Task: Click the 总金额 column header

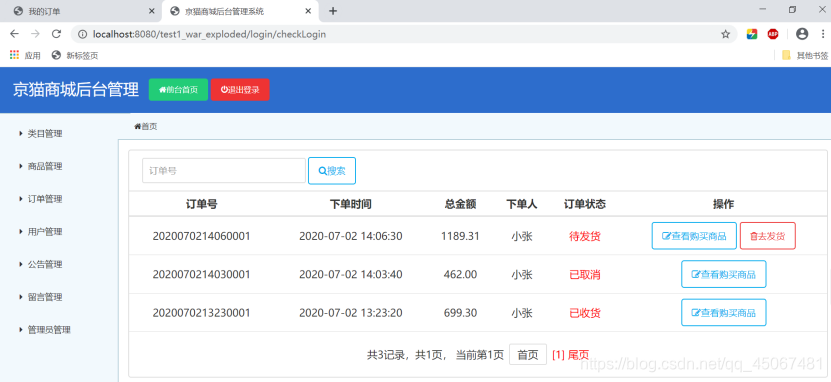Action: (x=460, y=204)
